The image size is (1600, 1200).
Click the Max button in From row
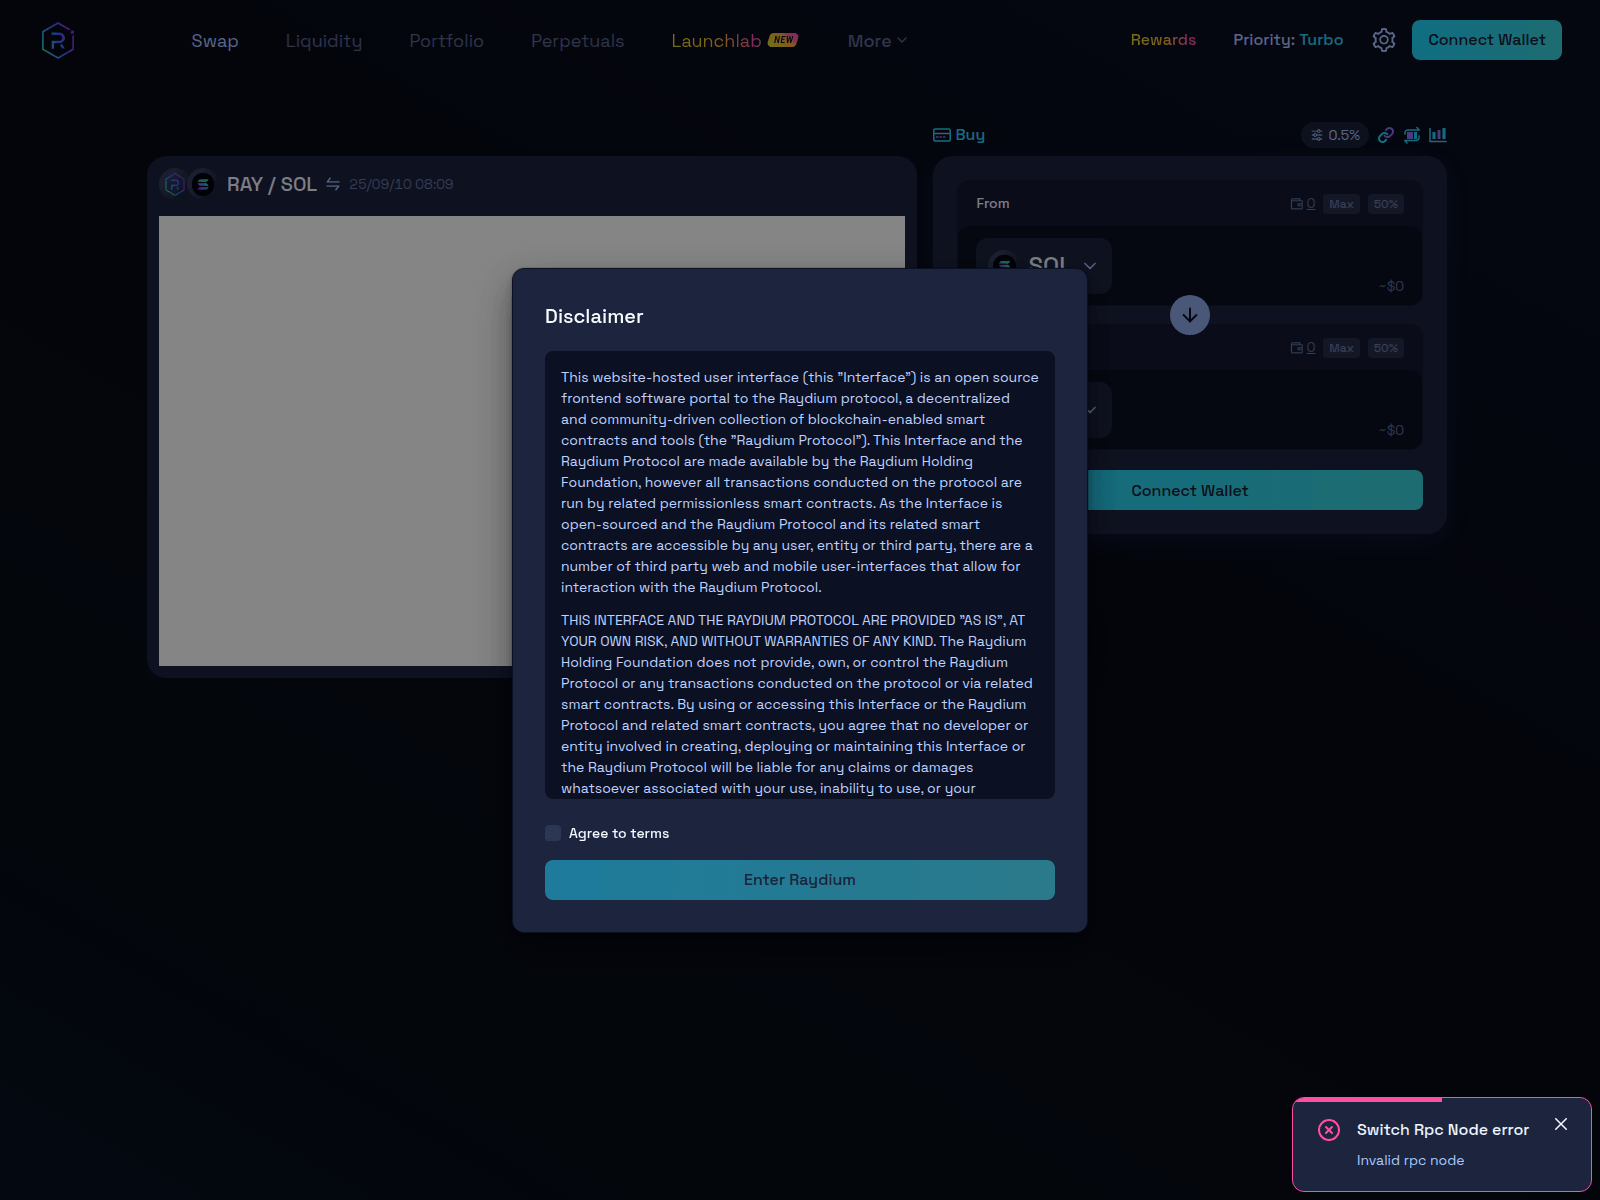(x=1341, y=204)
